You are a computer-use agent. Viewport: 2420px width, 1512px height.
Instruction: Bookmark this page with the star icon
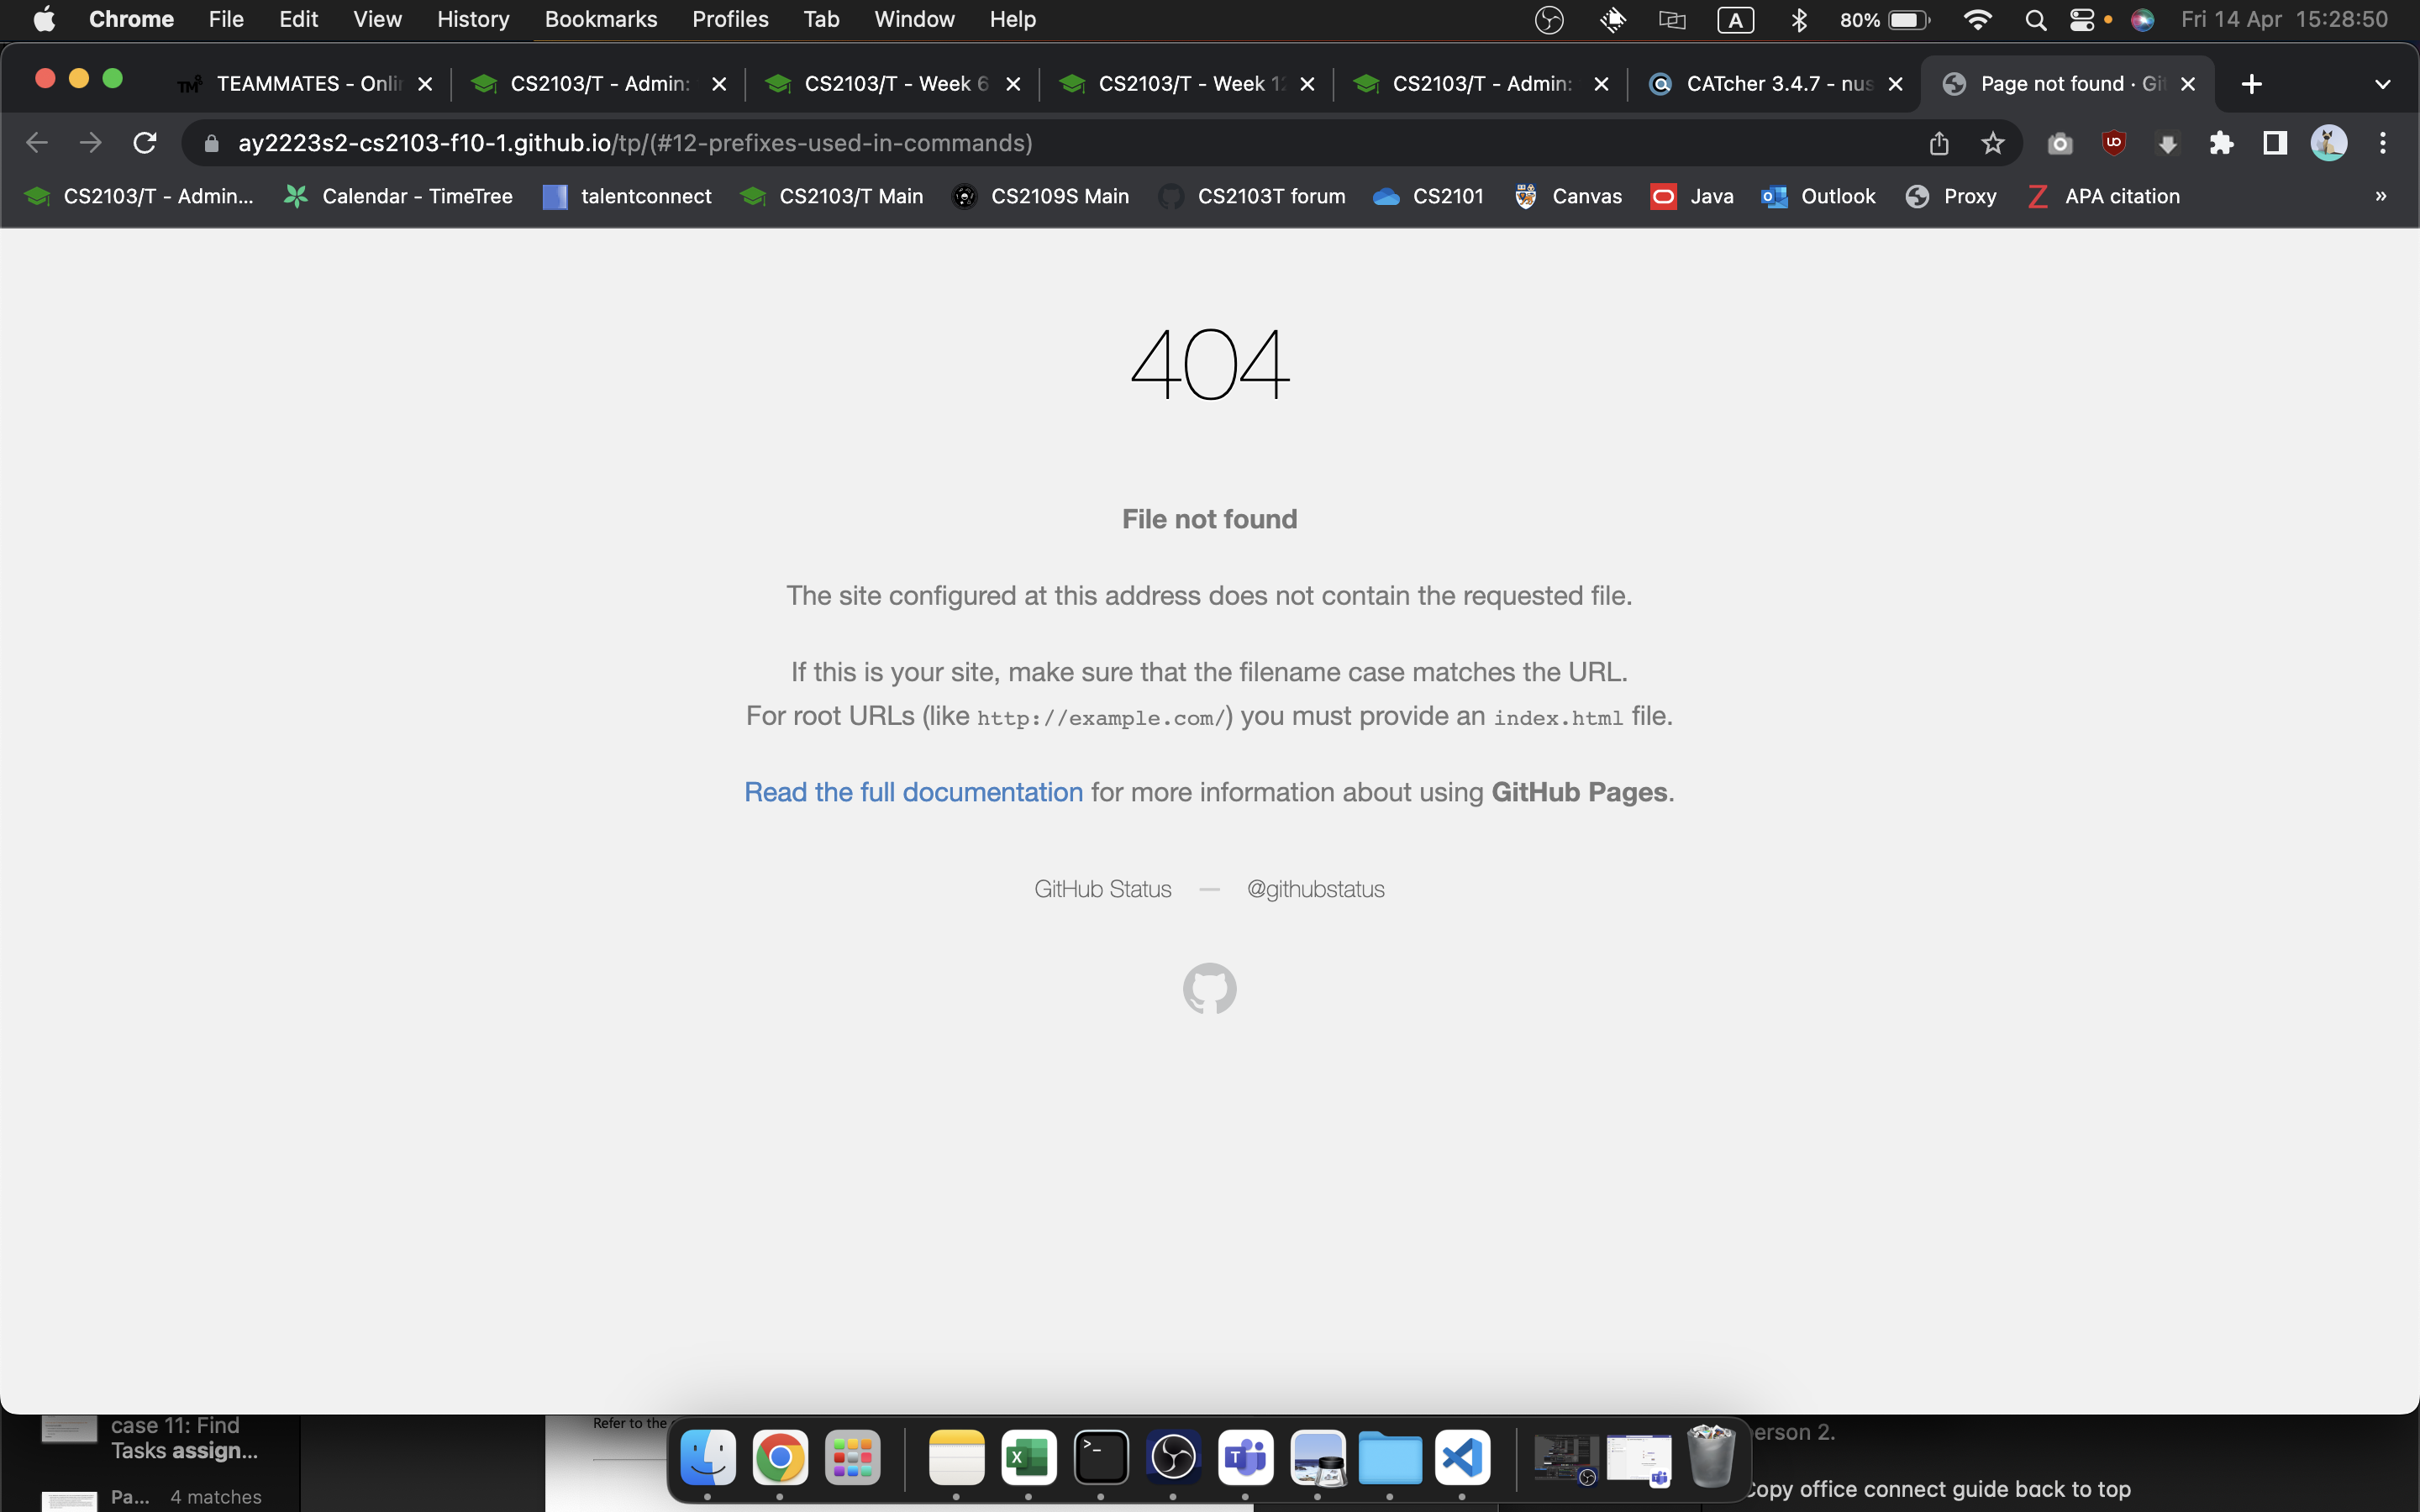coord(1992,143)
